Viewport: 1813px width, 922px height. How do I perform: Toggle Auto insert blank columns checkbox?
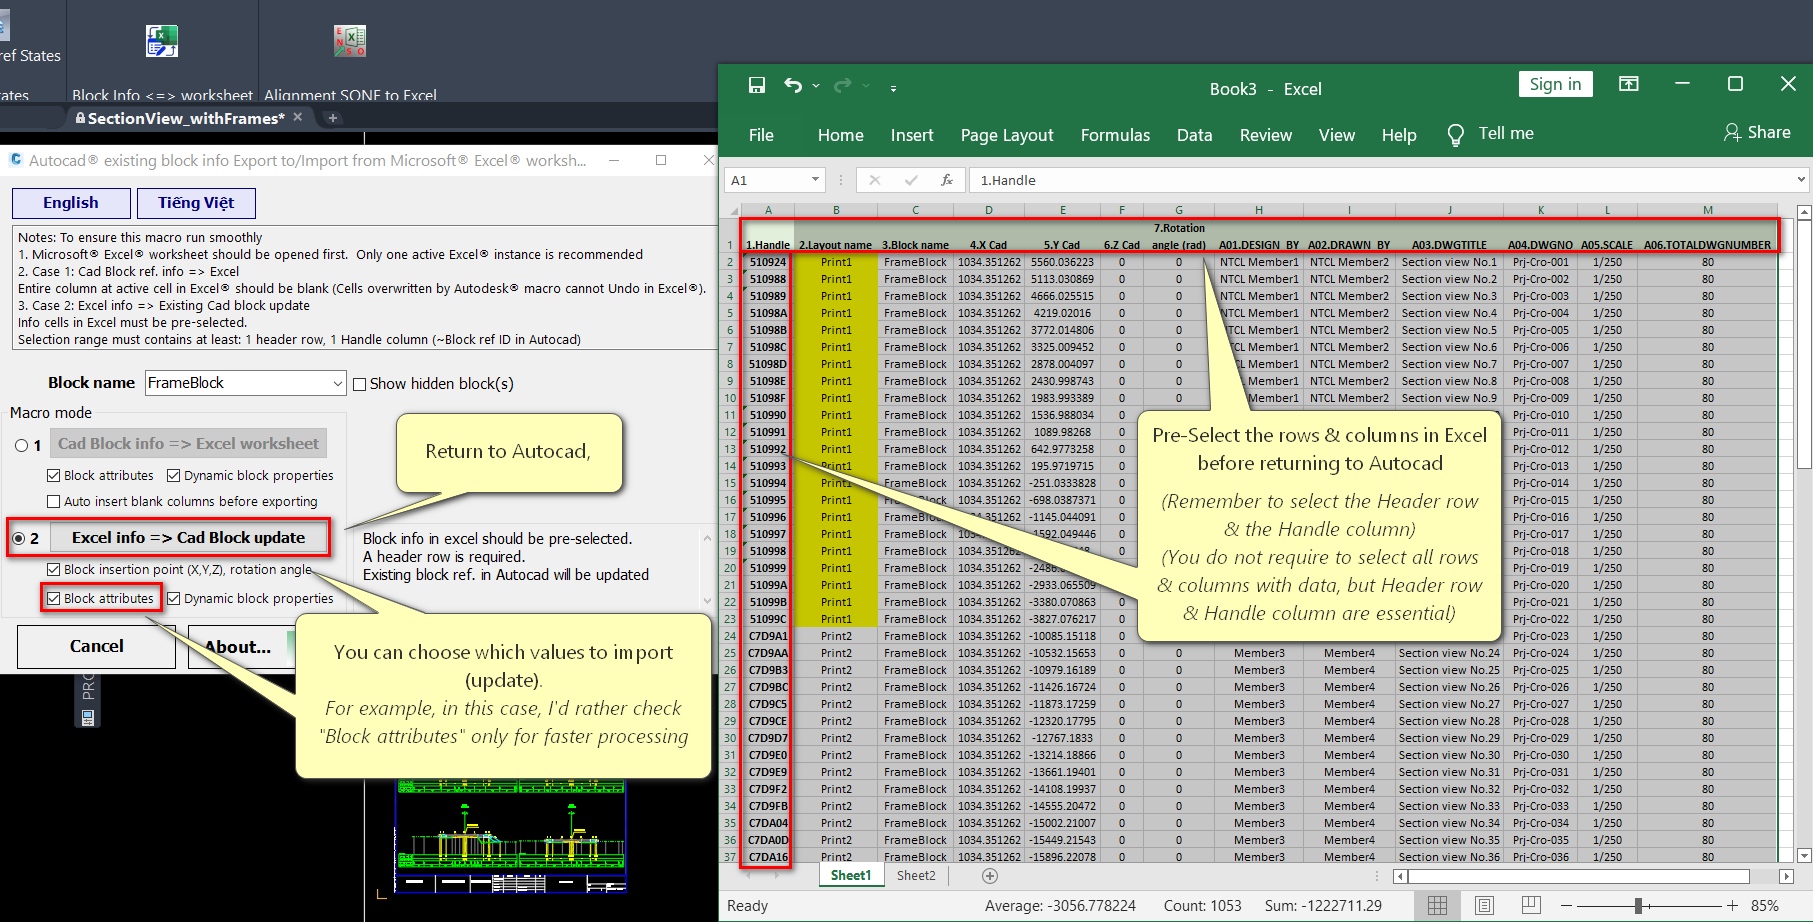tap(54, 502)
